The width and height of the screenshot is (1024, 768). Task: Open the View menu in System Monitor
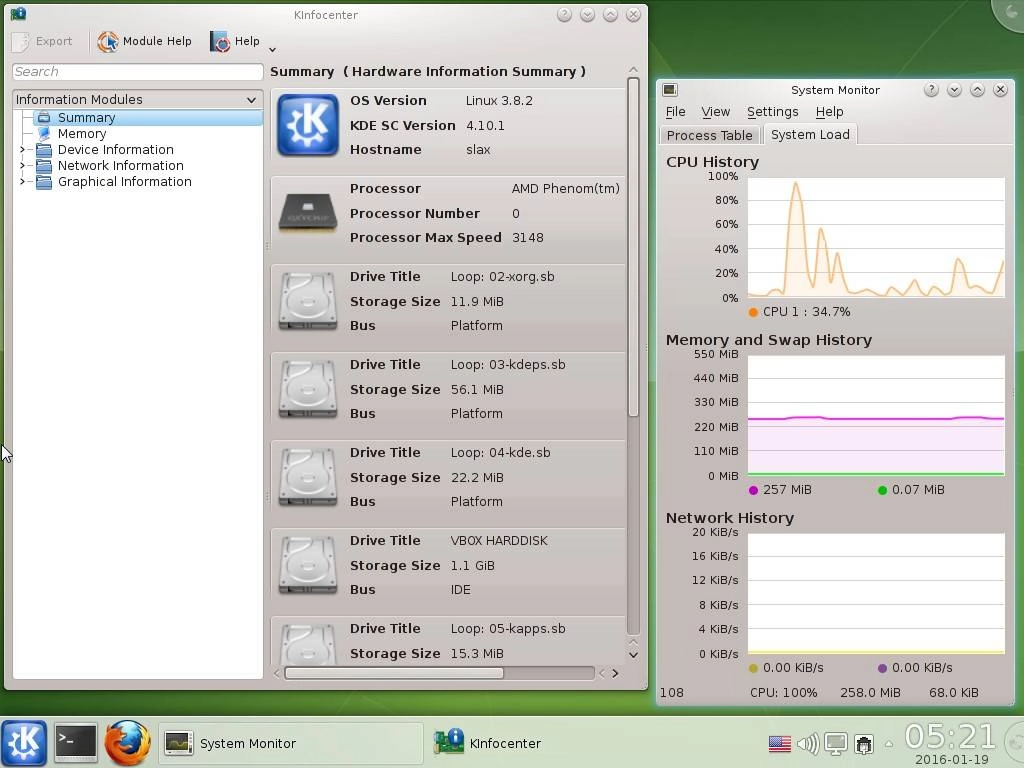(715, 112)
